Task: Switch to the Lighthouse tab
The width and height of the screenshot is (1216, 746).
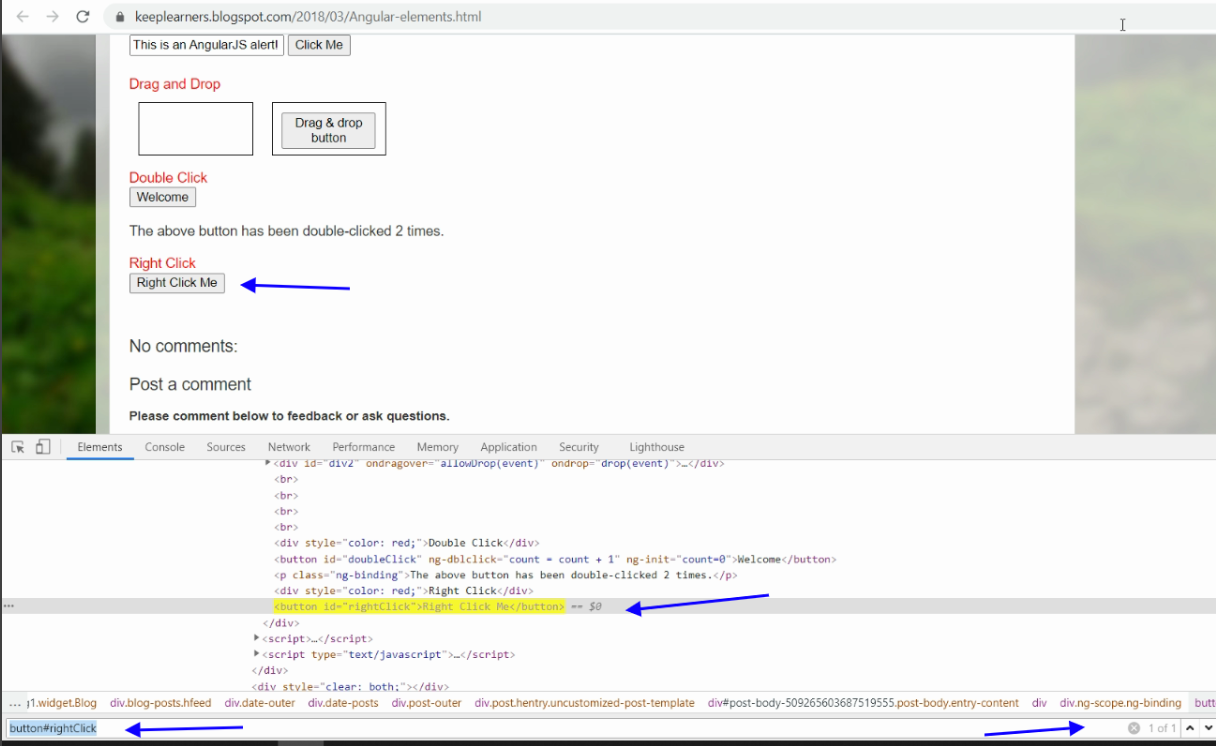Action: coord(656,446)
